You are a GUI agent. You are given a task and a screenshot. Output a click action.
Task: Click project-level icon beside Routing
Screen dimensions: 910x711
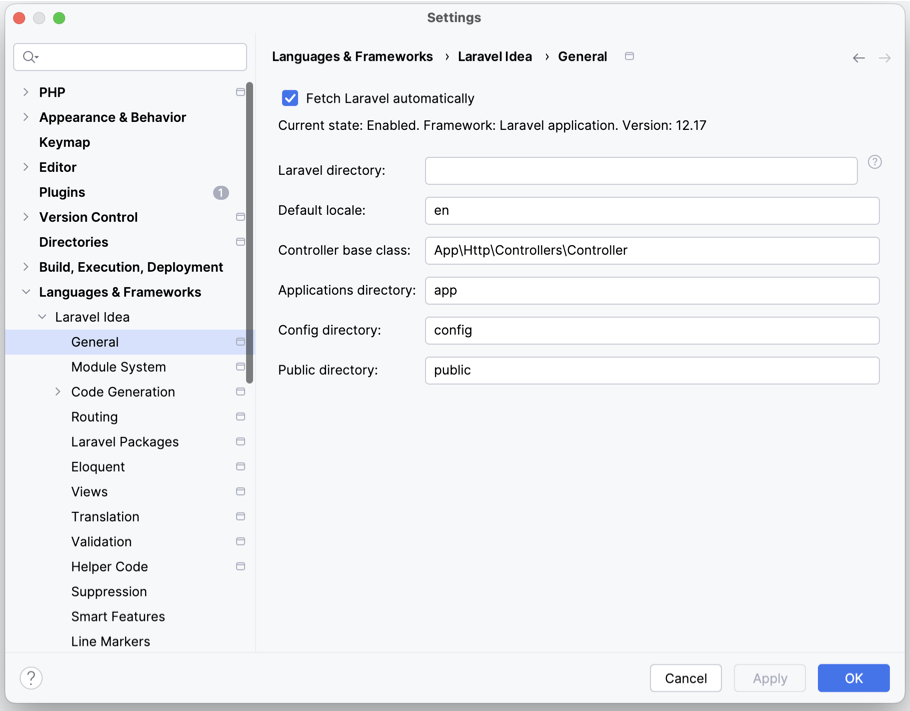(x=240, y=417)
